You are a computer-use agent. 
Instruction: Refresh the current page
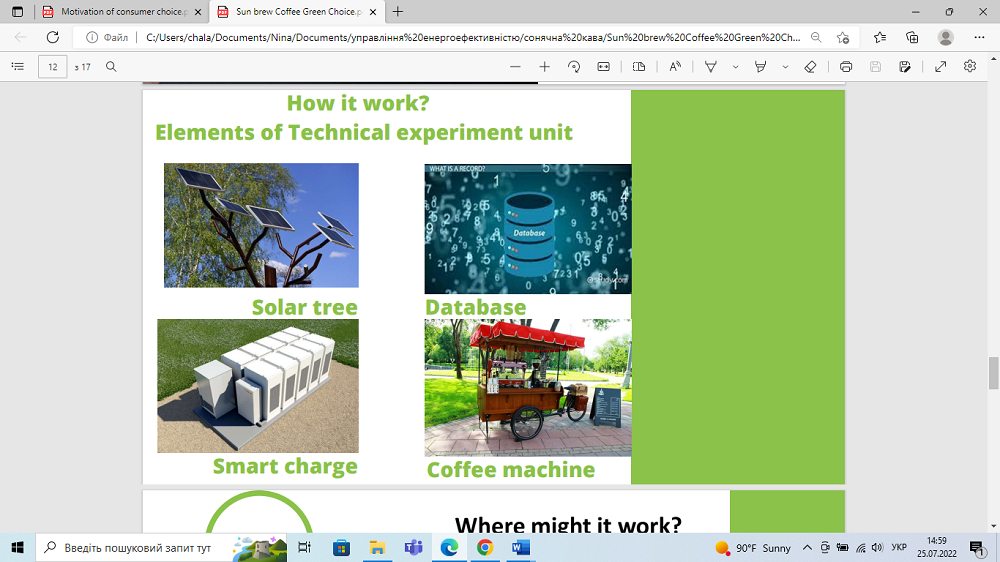point(52,37)
